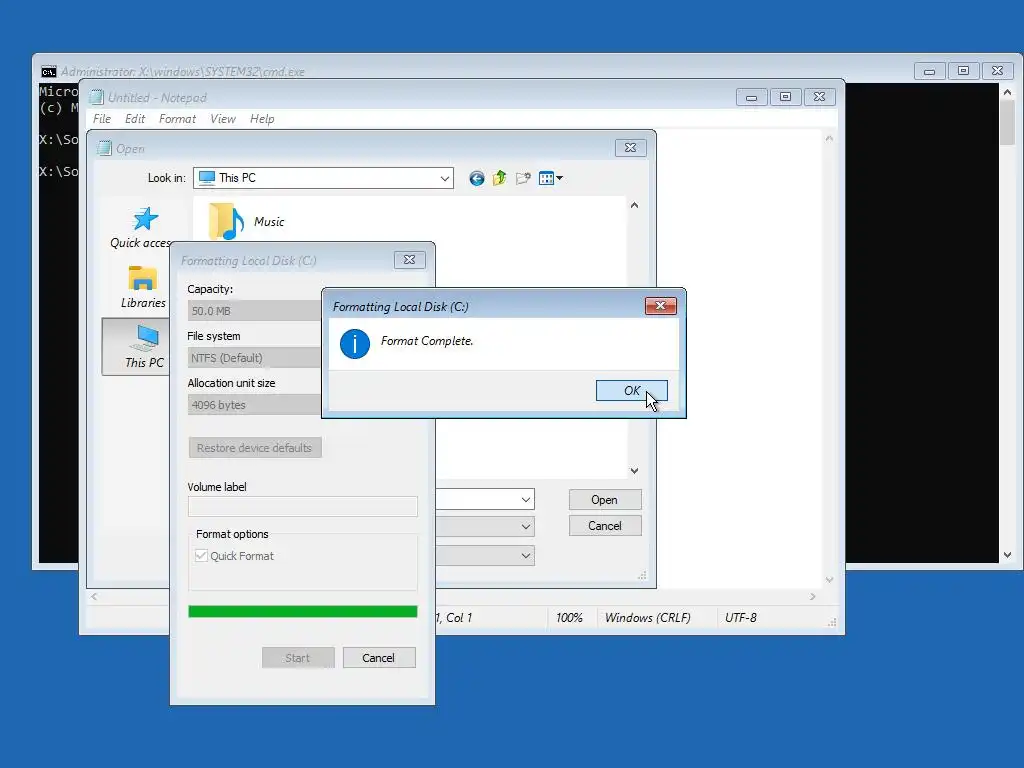The height and width of the screenshot is (768, 1024).
Task: Maximize the Notepad window
Action: point(786,97)
